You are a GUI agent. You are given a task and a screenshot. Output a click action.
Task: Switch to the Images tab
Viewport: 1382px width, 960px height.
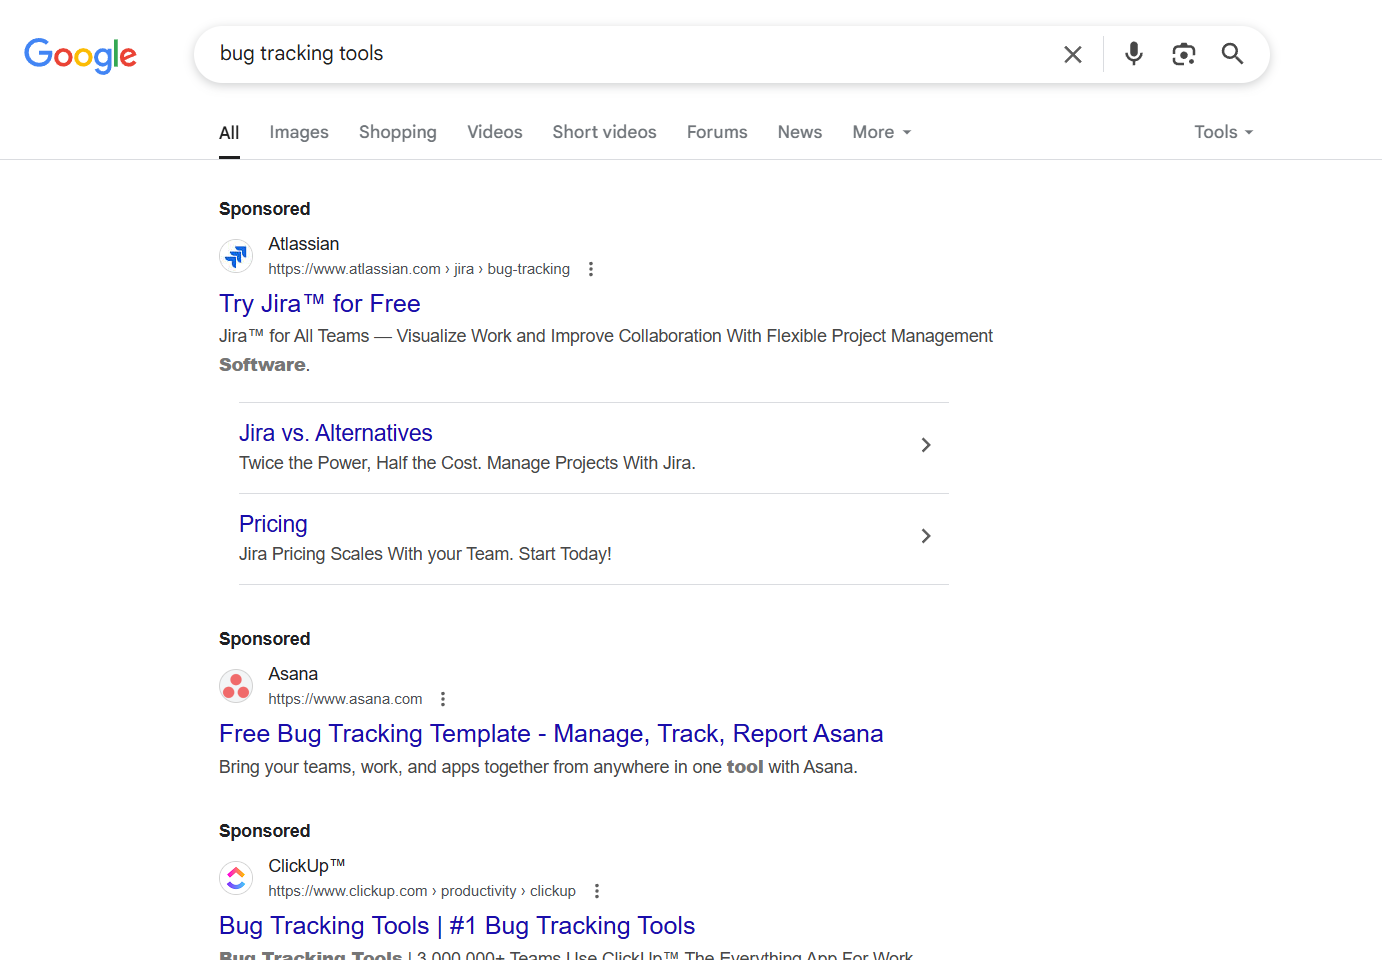pyautogui.click(x=299, y=132)
